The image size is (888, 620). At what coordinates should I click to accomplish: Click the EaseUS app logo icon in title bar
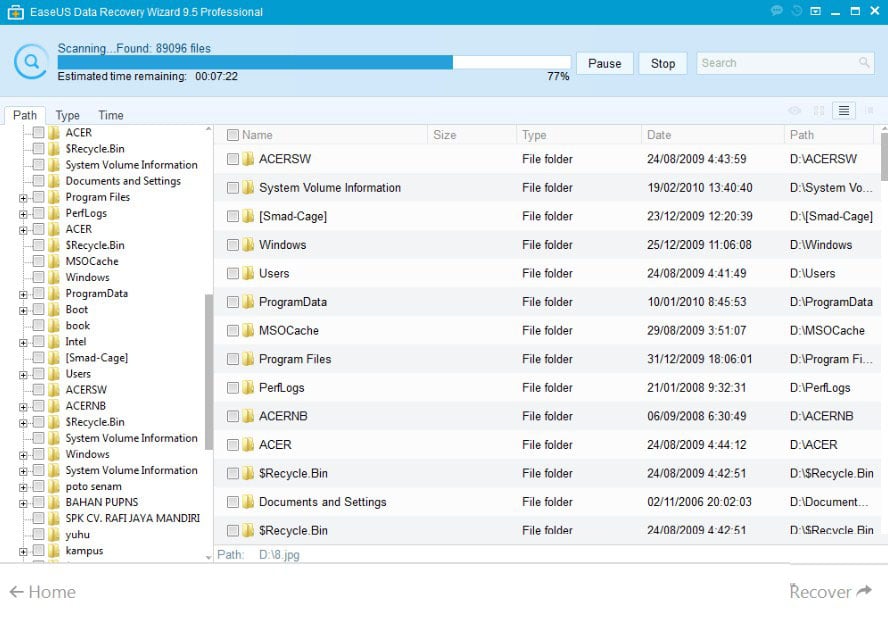(15, 12)
